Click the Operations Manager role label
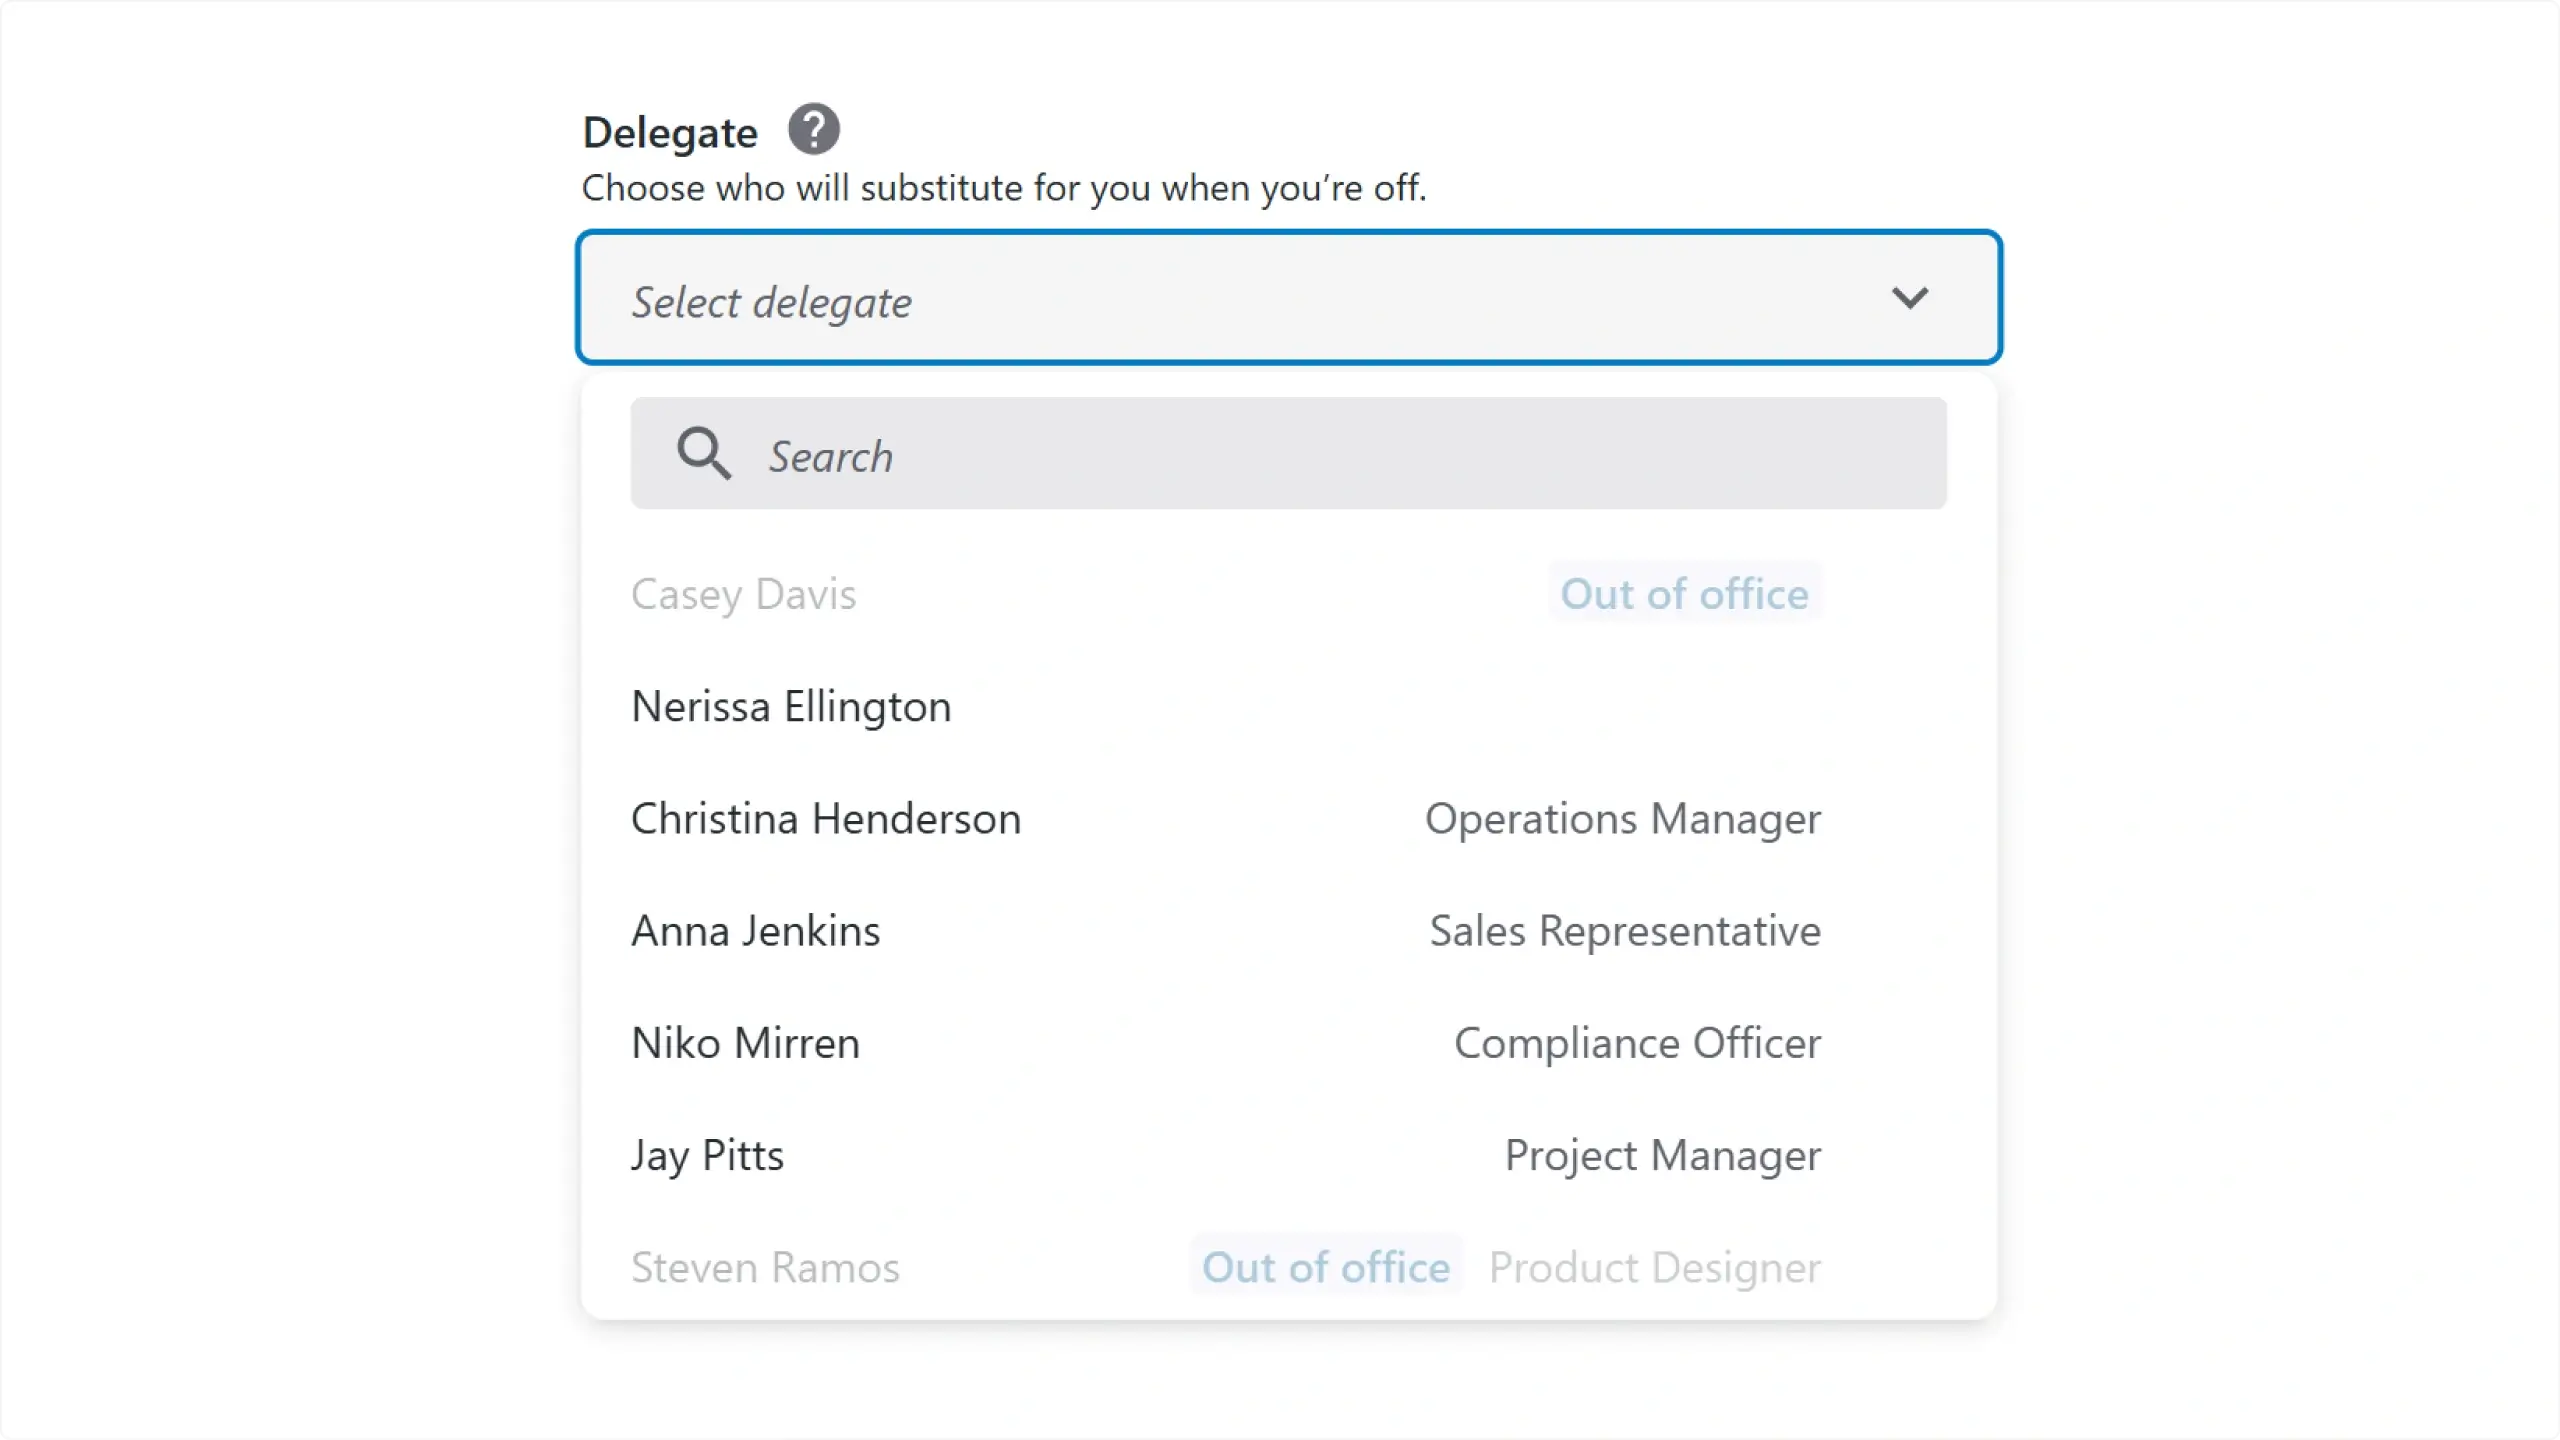 (x=1623, y=819)
